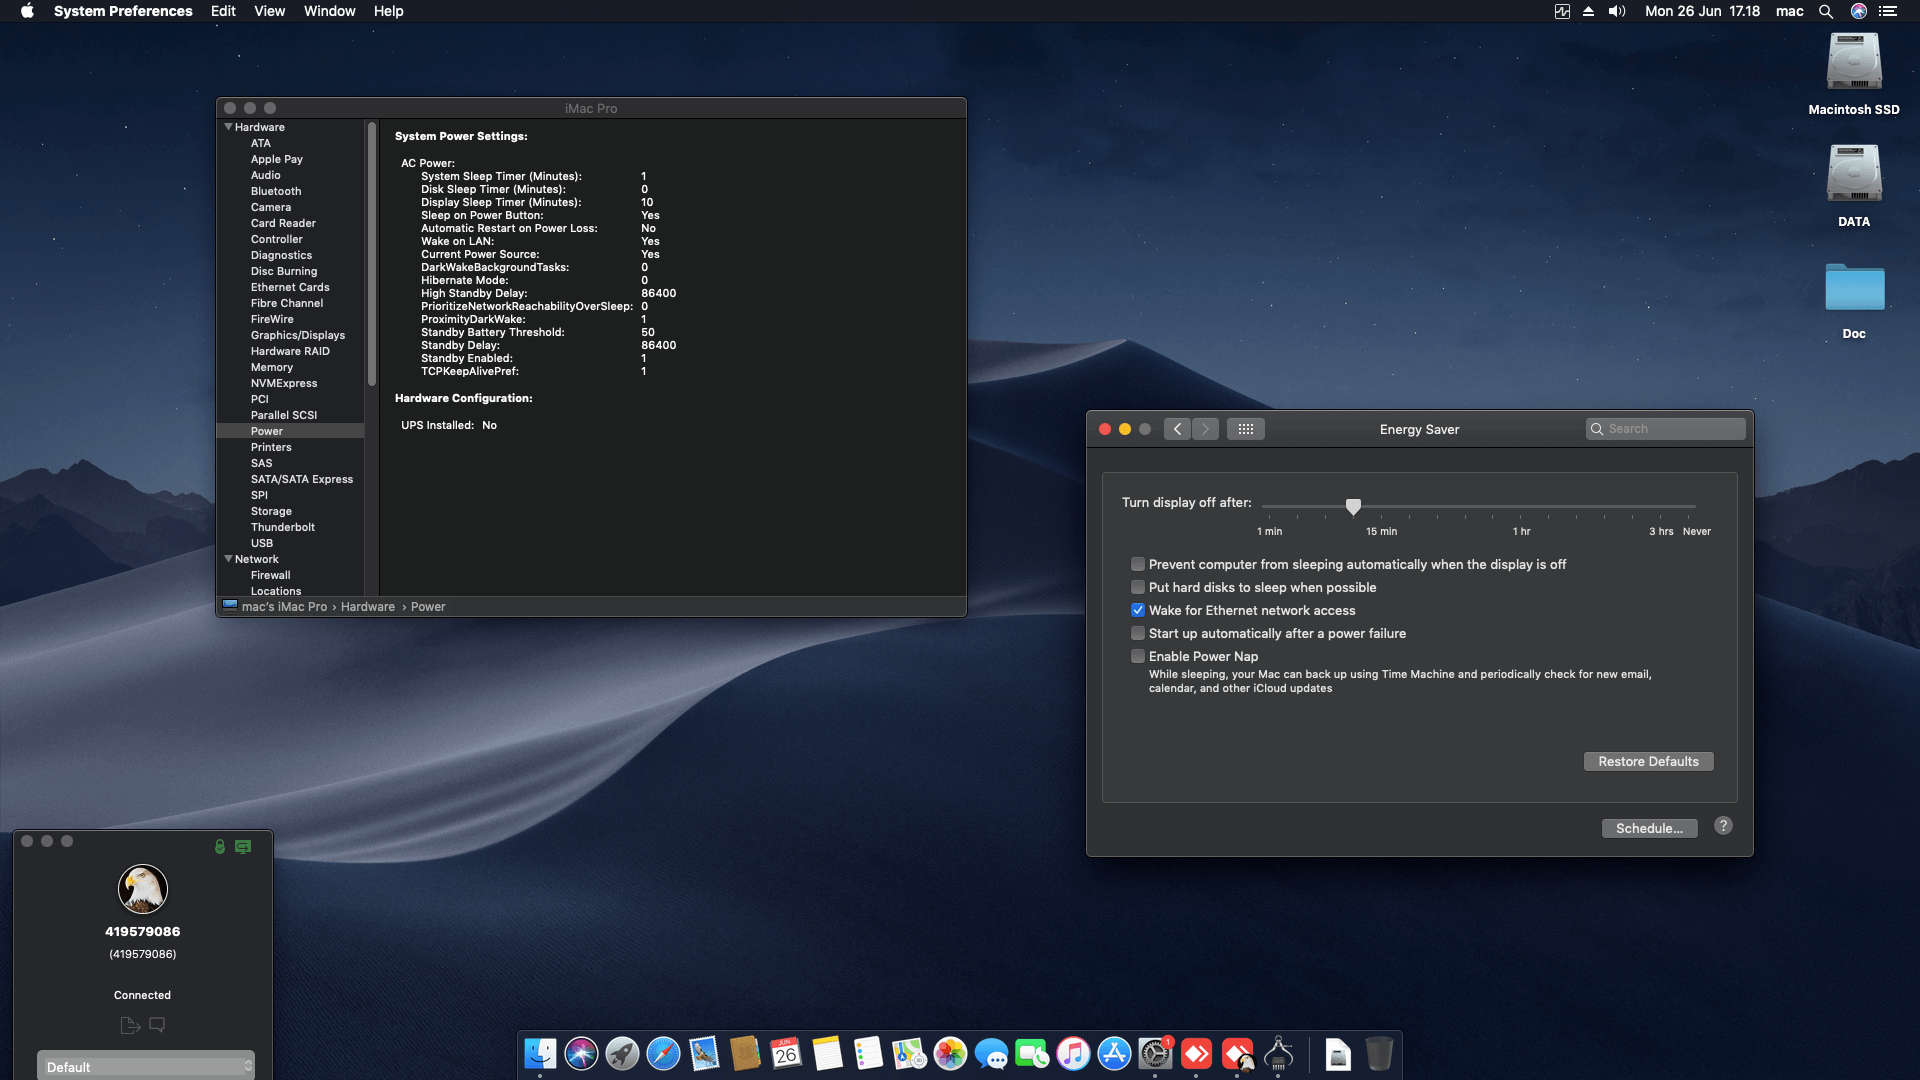
Task: Click the file transfer icon in the AnyDesk window
Action: click(129, 1025)
